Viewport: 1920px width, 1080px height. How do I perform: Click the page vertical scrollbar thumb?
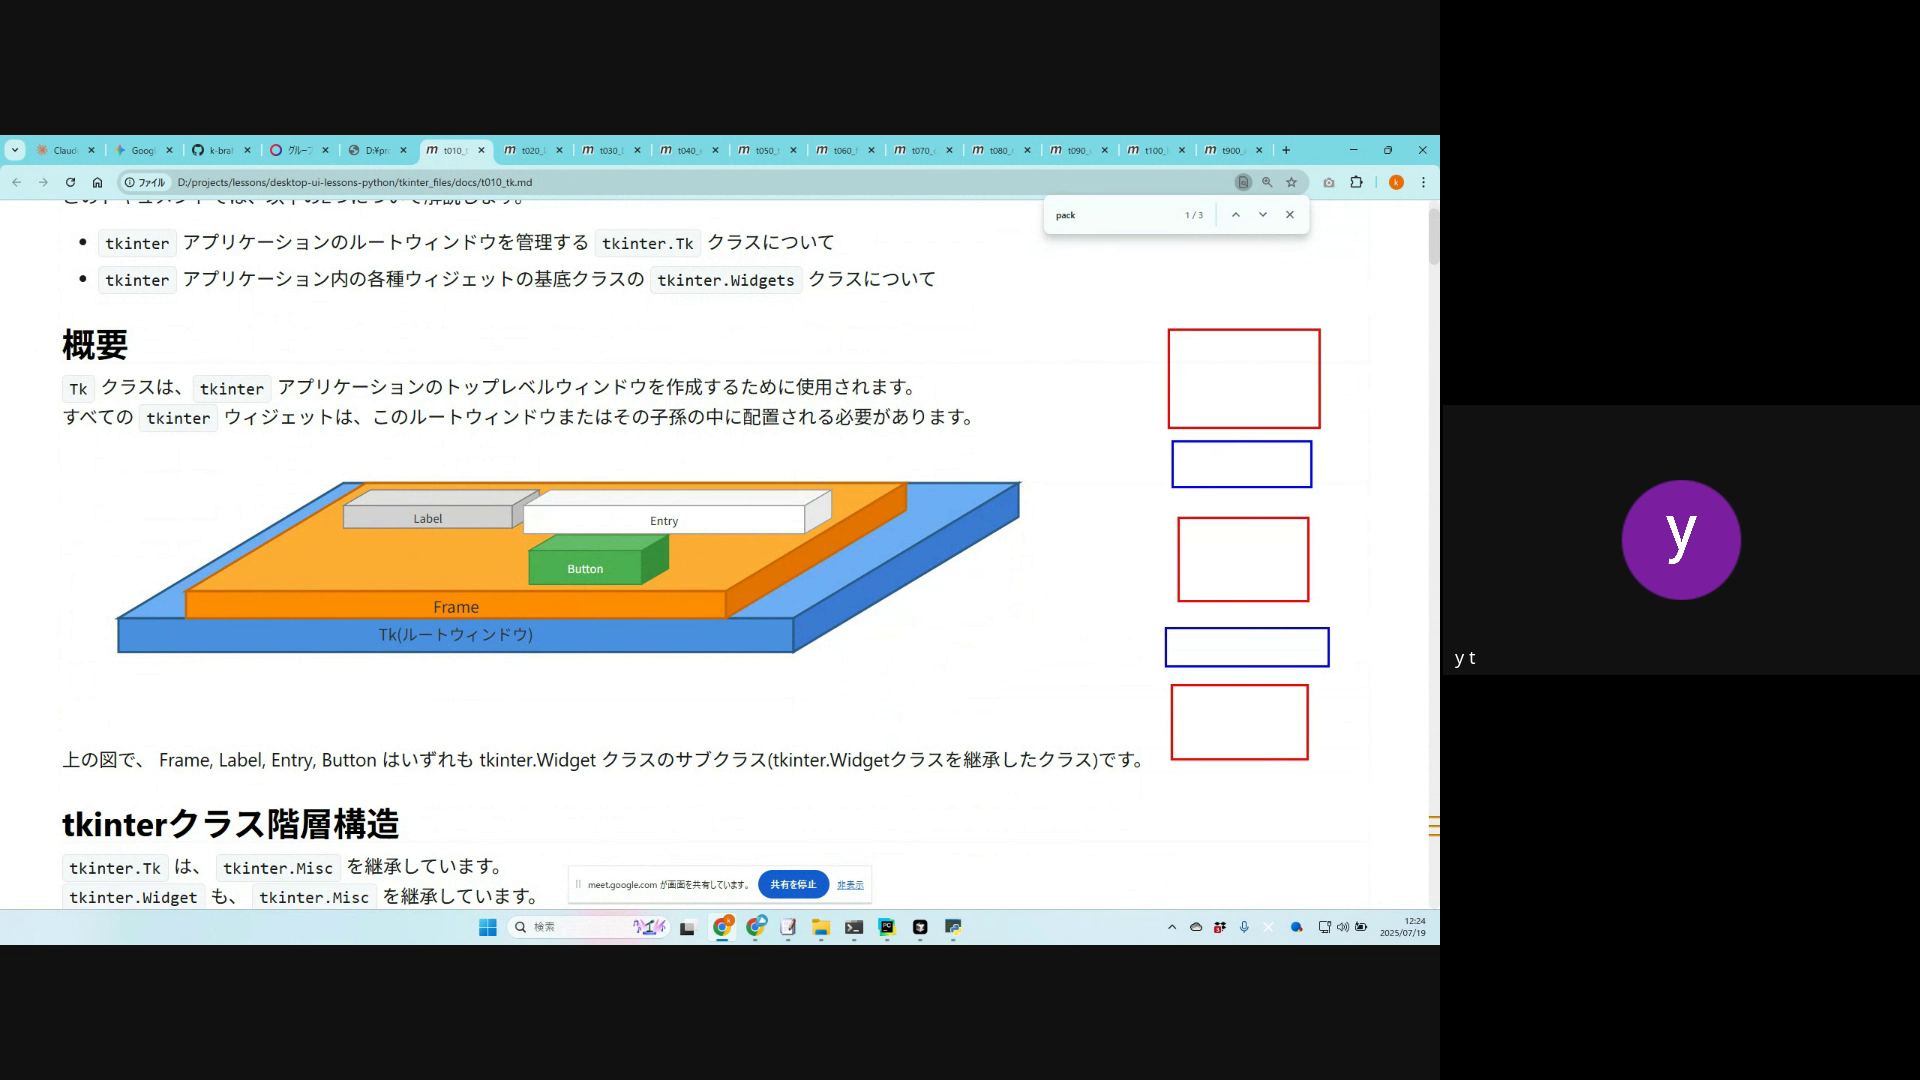coord(1433,236)
